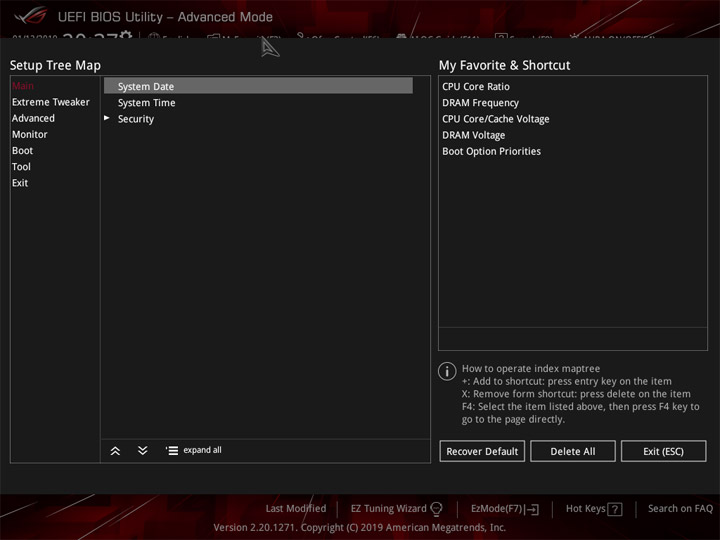Click the EzMode arrow icon
The width and height of the screenshot is (720, 540).
tap(532, 509)
